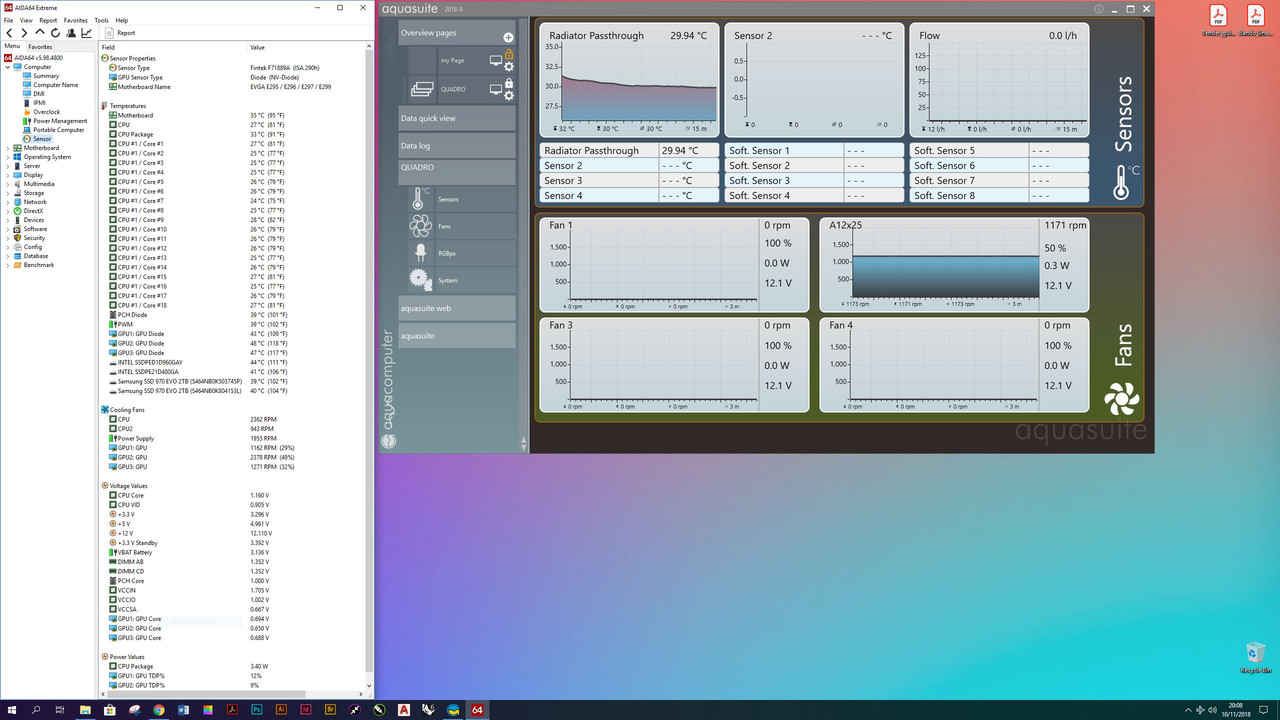This screenshot has height=720, width=1280.
Task: Open the File menu in AIDA64
Action: 8,20
